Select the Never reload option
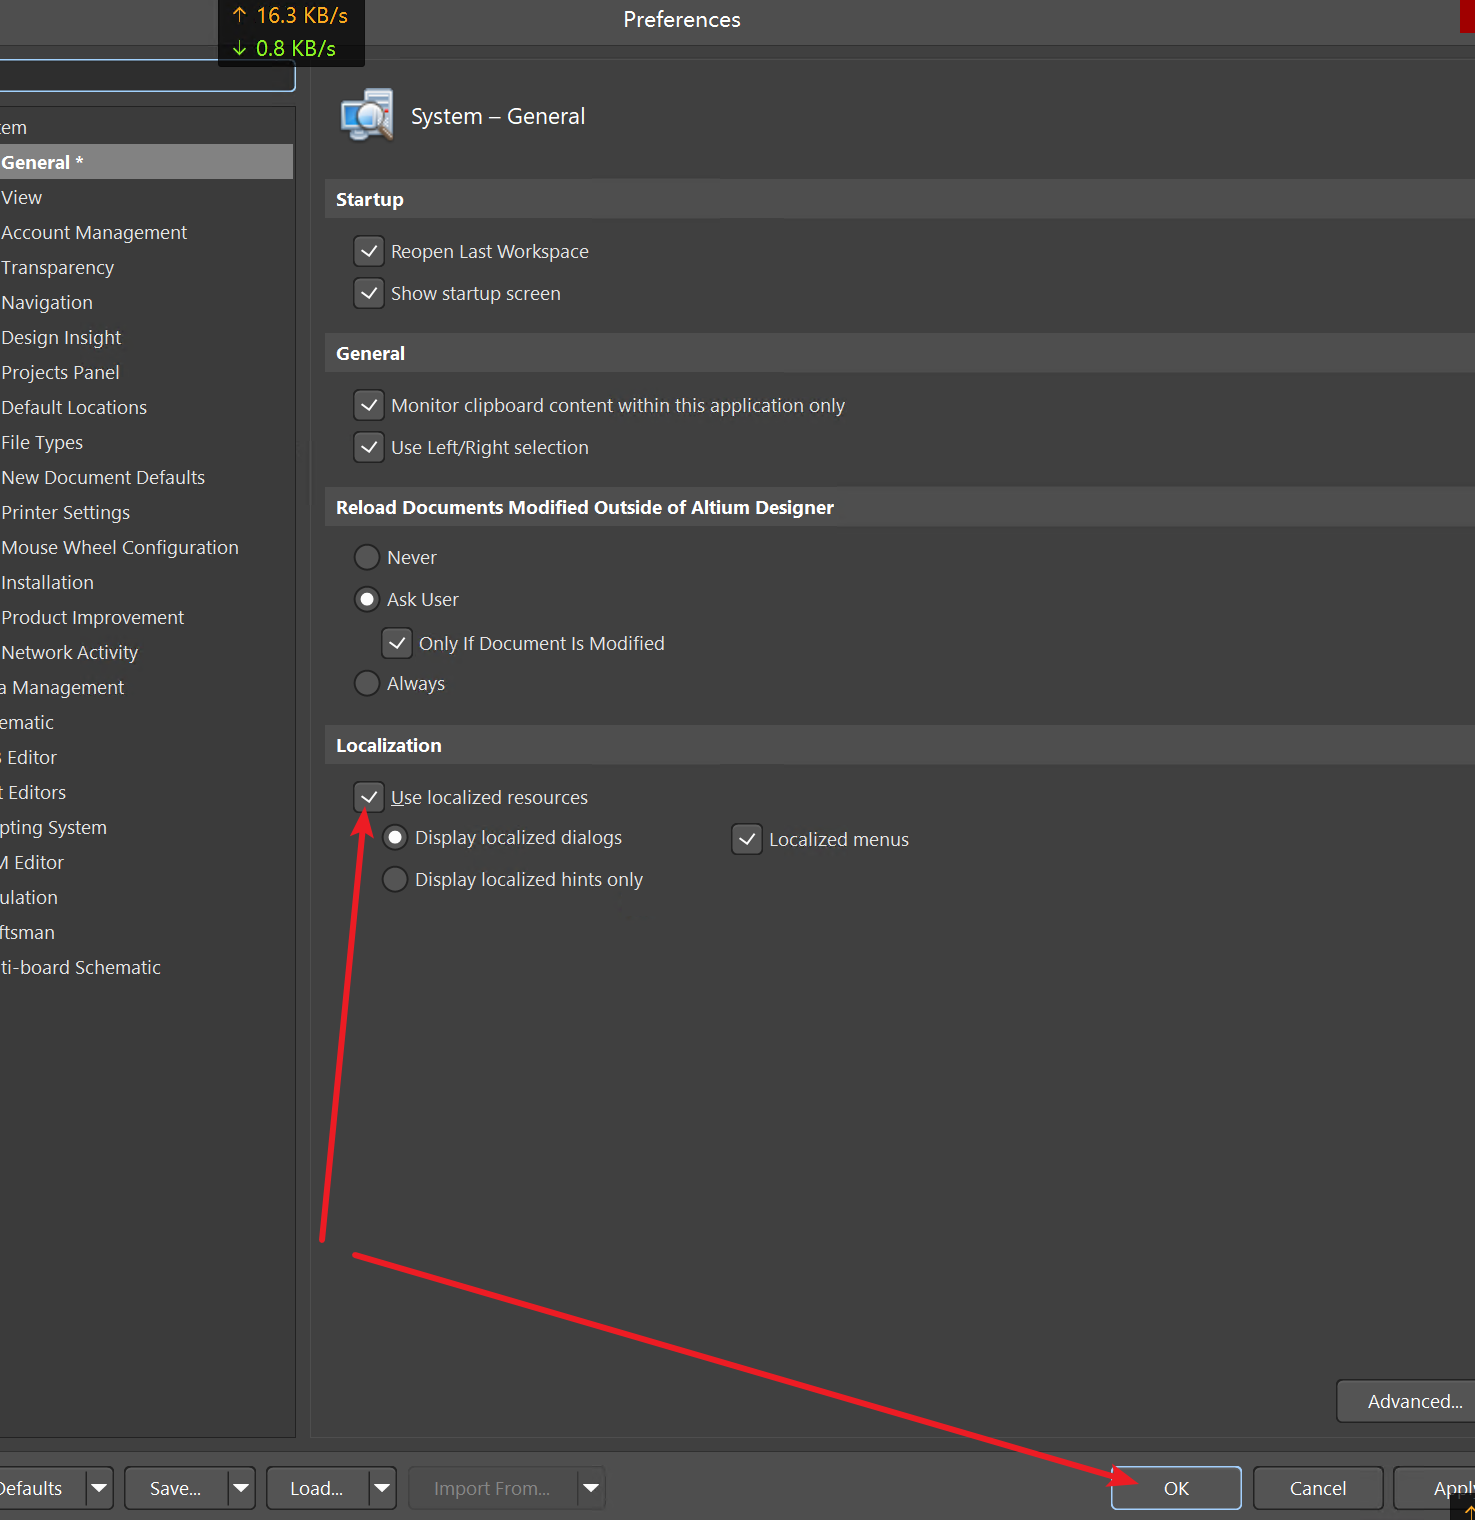 coord(367,557)
